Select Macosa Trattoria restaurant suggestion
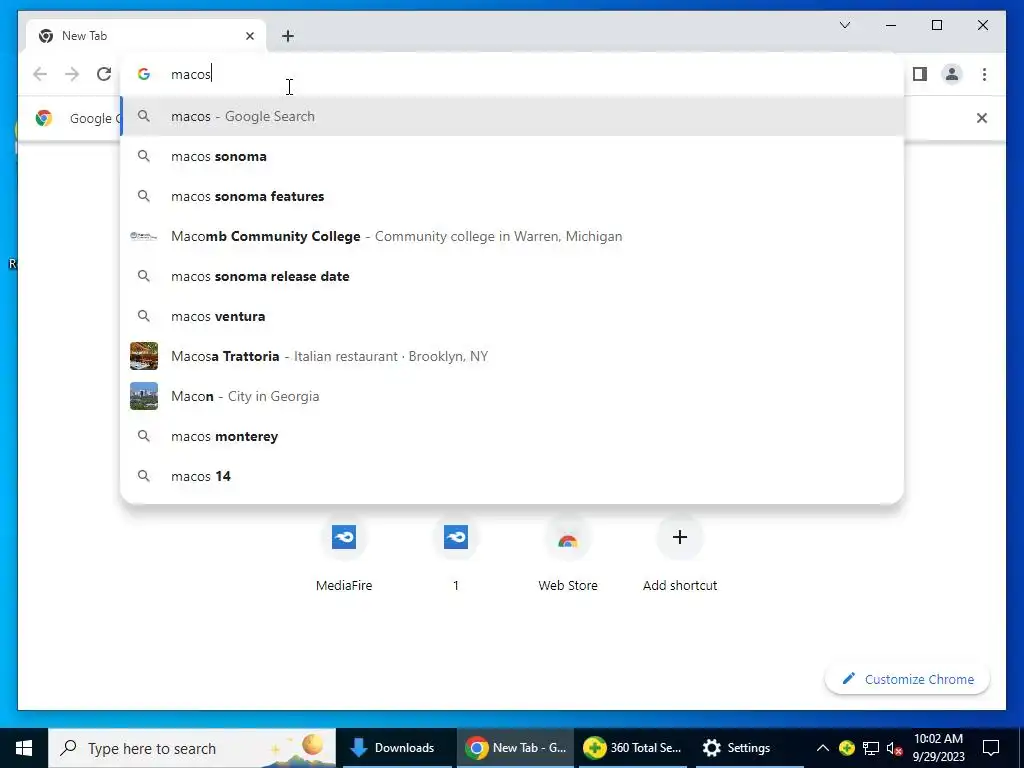This screenshot has height=768, width=1024. 512,356
